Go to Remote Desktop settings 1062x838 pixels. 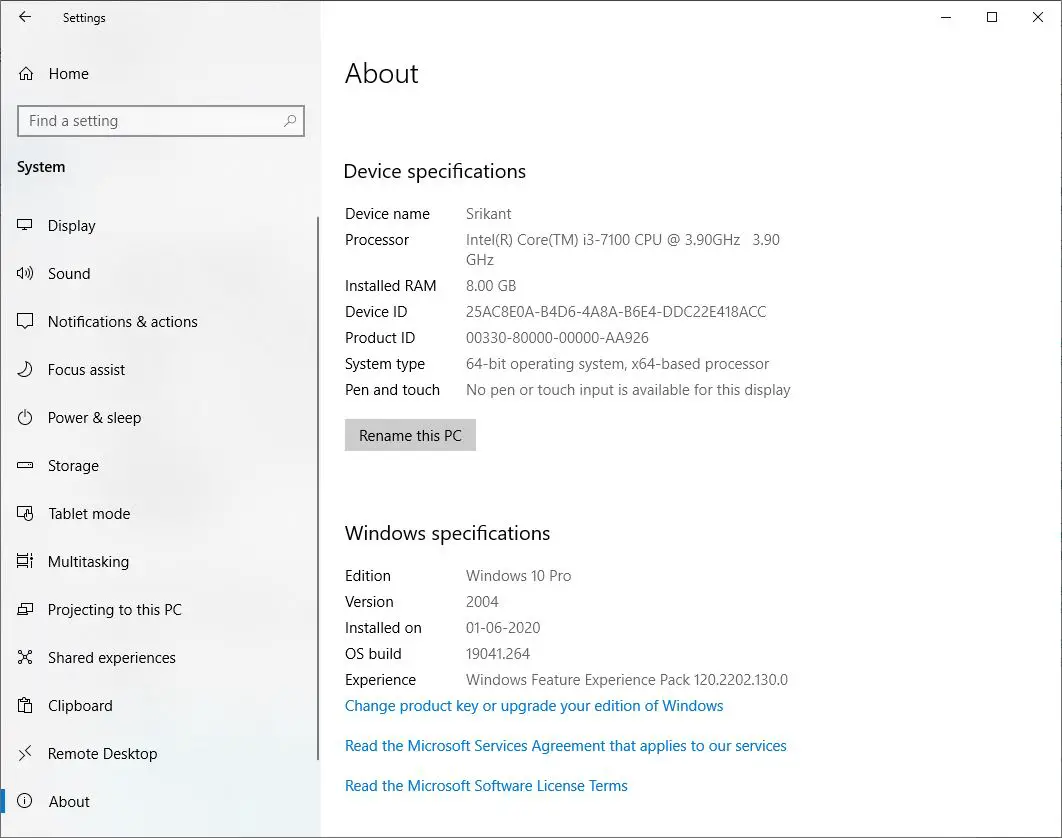[161, 754]
